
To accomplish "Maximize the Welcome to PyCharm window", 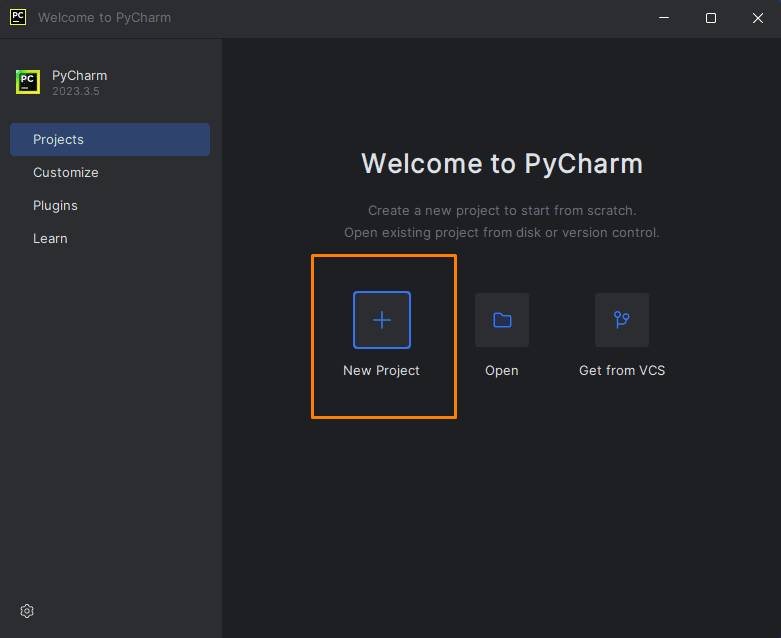I will click(711, 18).
